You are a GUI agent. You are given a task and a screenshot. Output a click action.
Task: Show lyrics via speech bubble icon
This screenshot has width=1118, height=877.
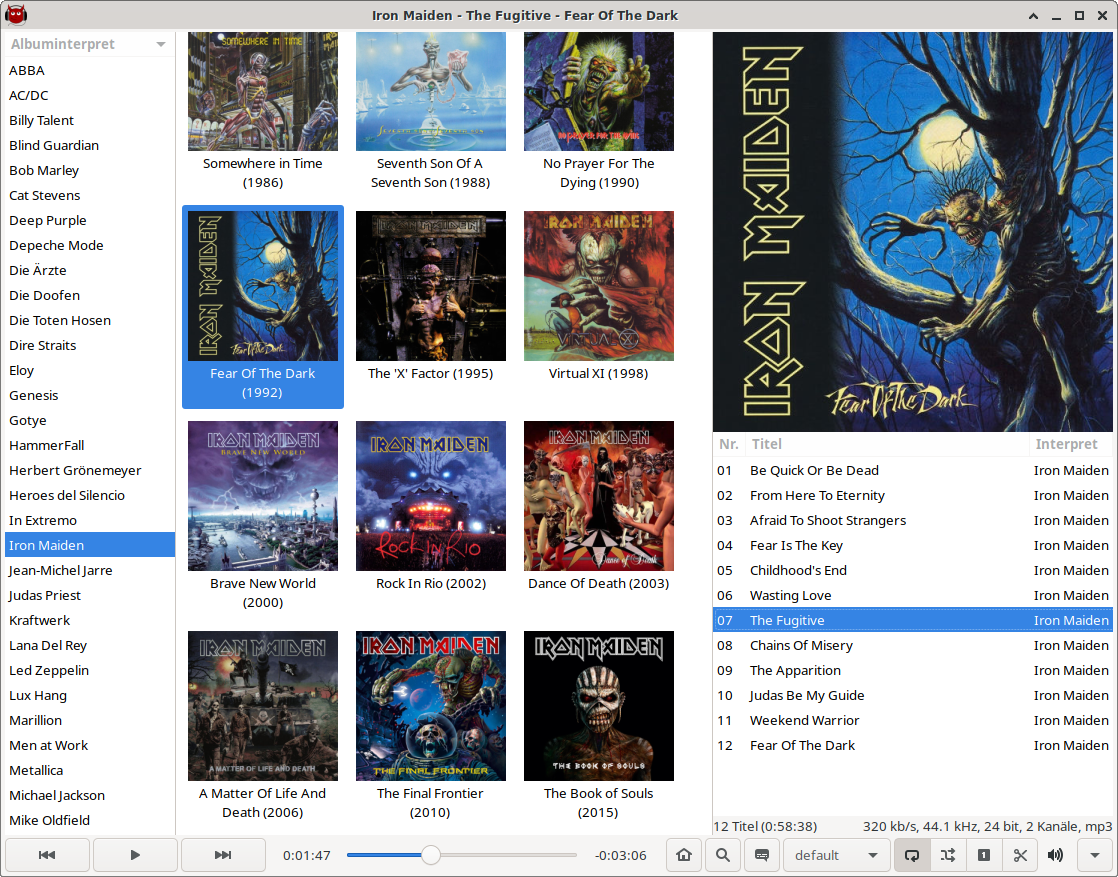coord(761,855)
